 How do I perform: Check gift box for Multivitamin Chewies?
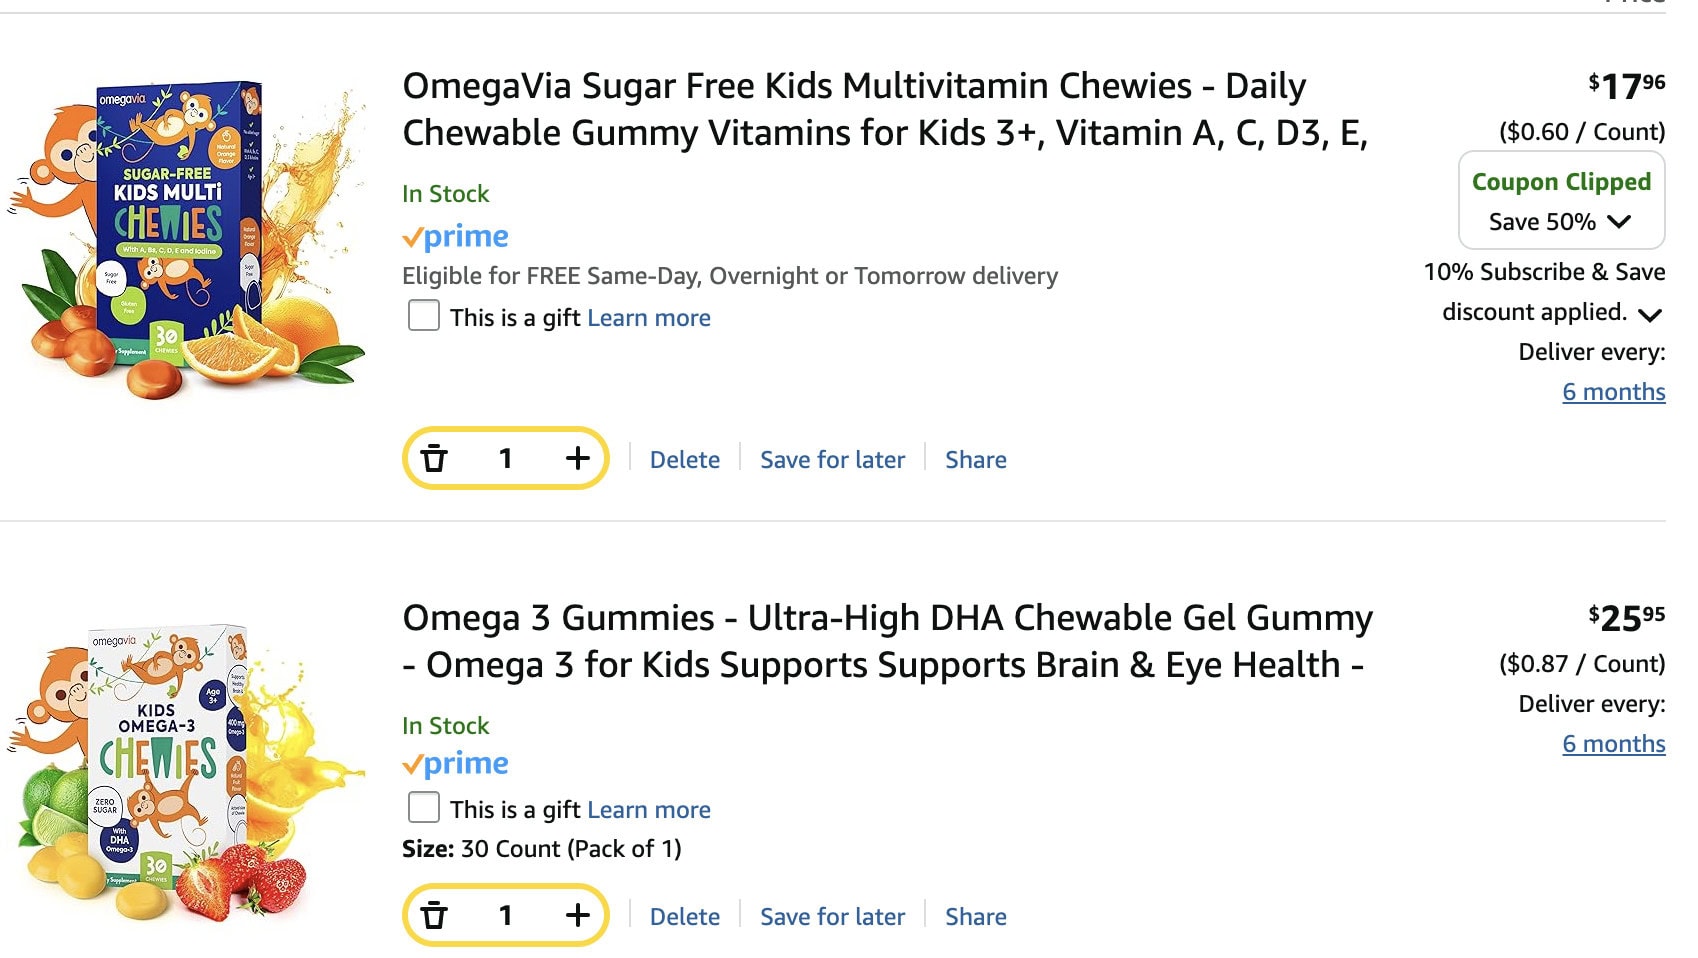[424, 316]
